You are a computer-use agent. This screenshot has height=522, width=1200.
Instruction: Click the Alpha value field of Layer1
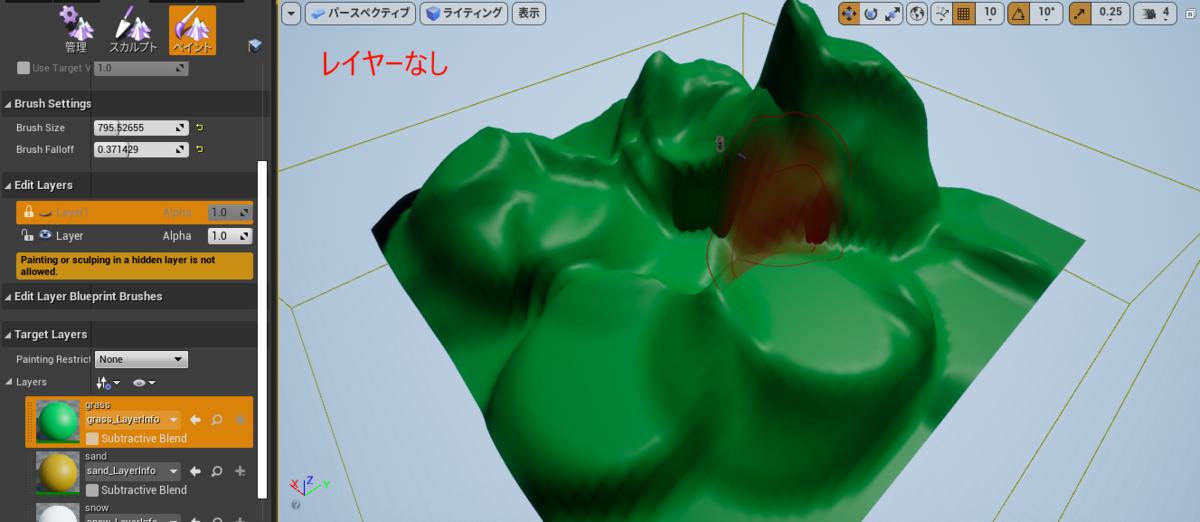230,213
